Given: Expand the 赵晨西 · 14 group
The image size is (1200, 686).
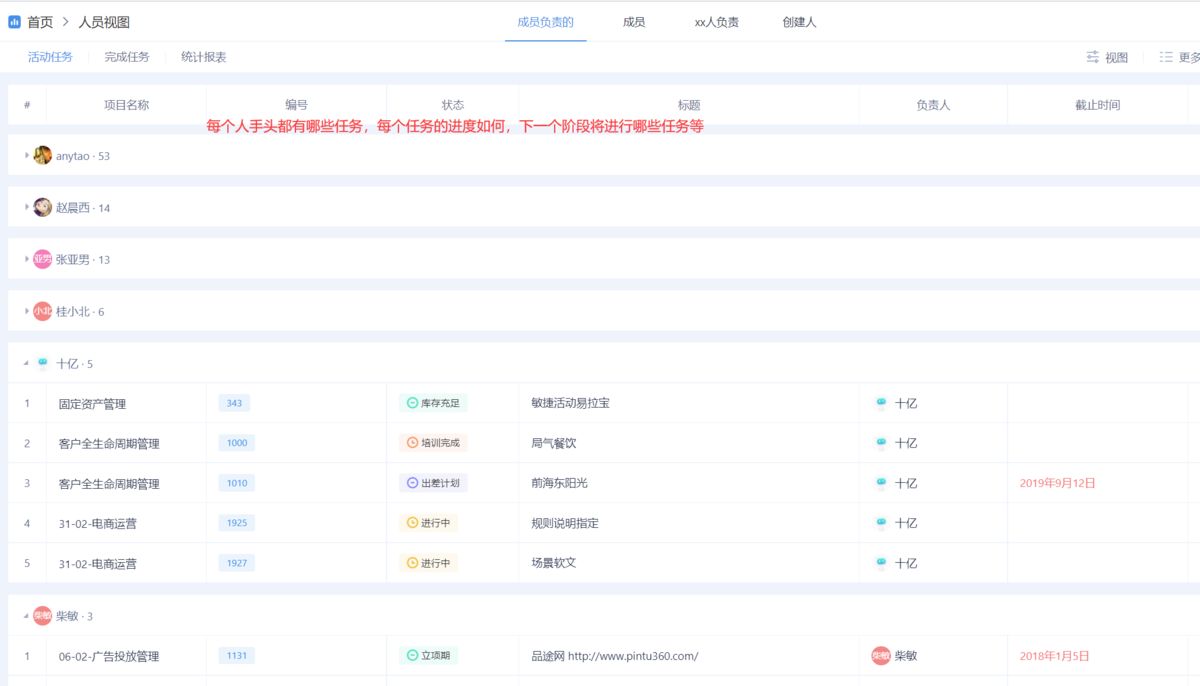Looking at the screenshot, I should (x=27, y=207).
